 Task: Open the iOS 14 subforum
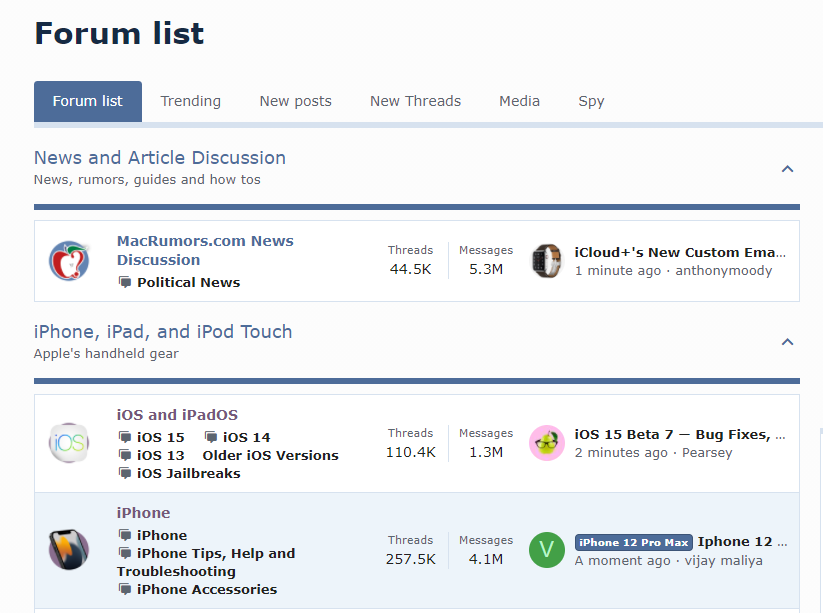pyautogui.click(x=247, y=437)
